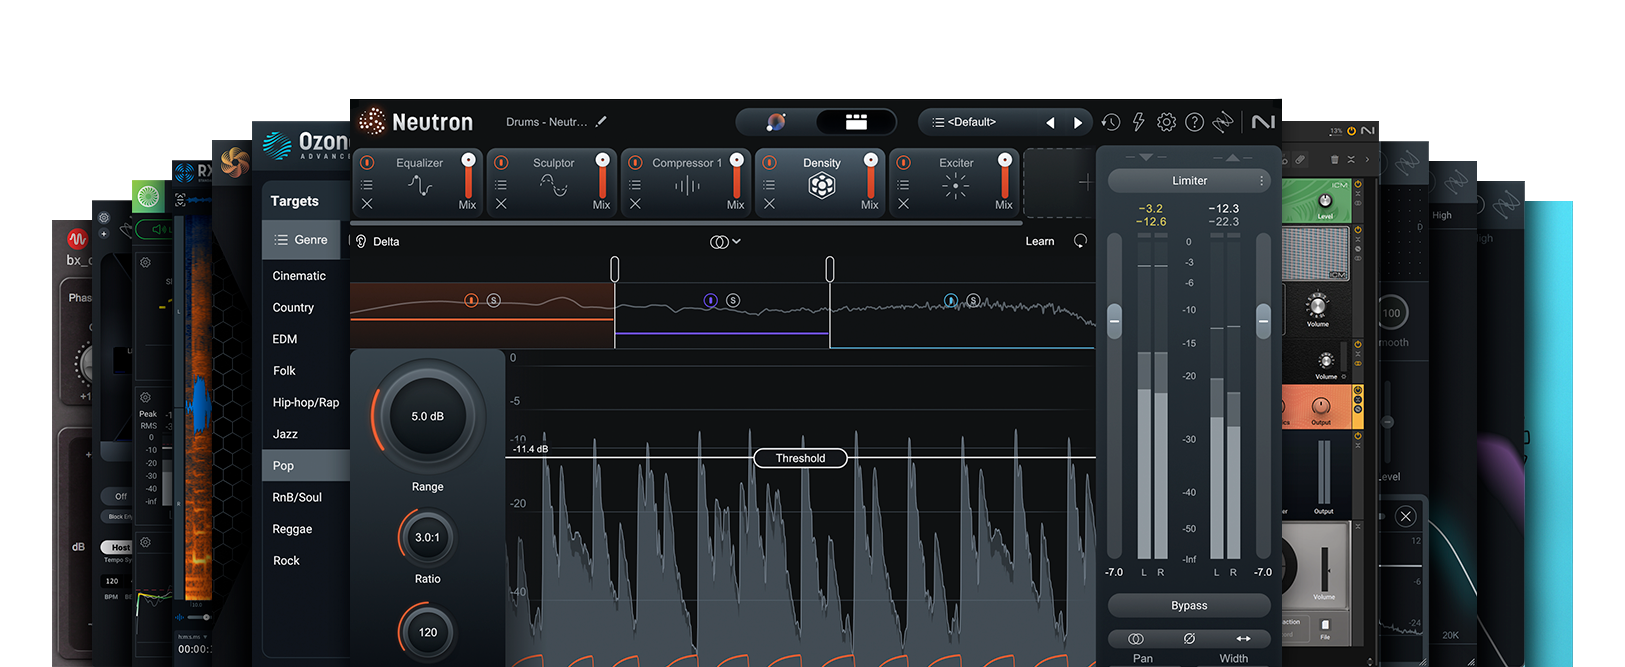The height and width of the screenshot is (667, 1625).
Task: Select the Sculptor module wave icon
Action: point(554,185)
